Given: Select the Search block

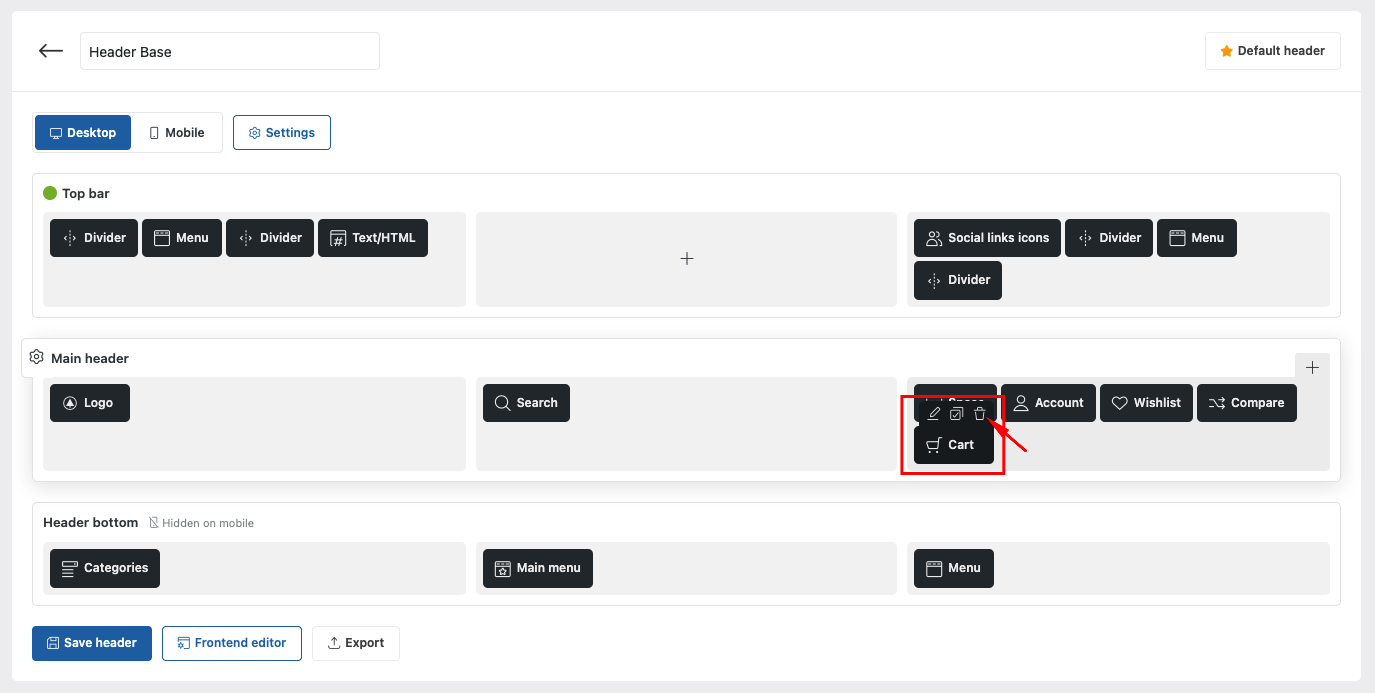Looking at the screenshot, I should (526, 403).
